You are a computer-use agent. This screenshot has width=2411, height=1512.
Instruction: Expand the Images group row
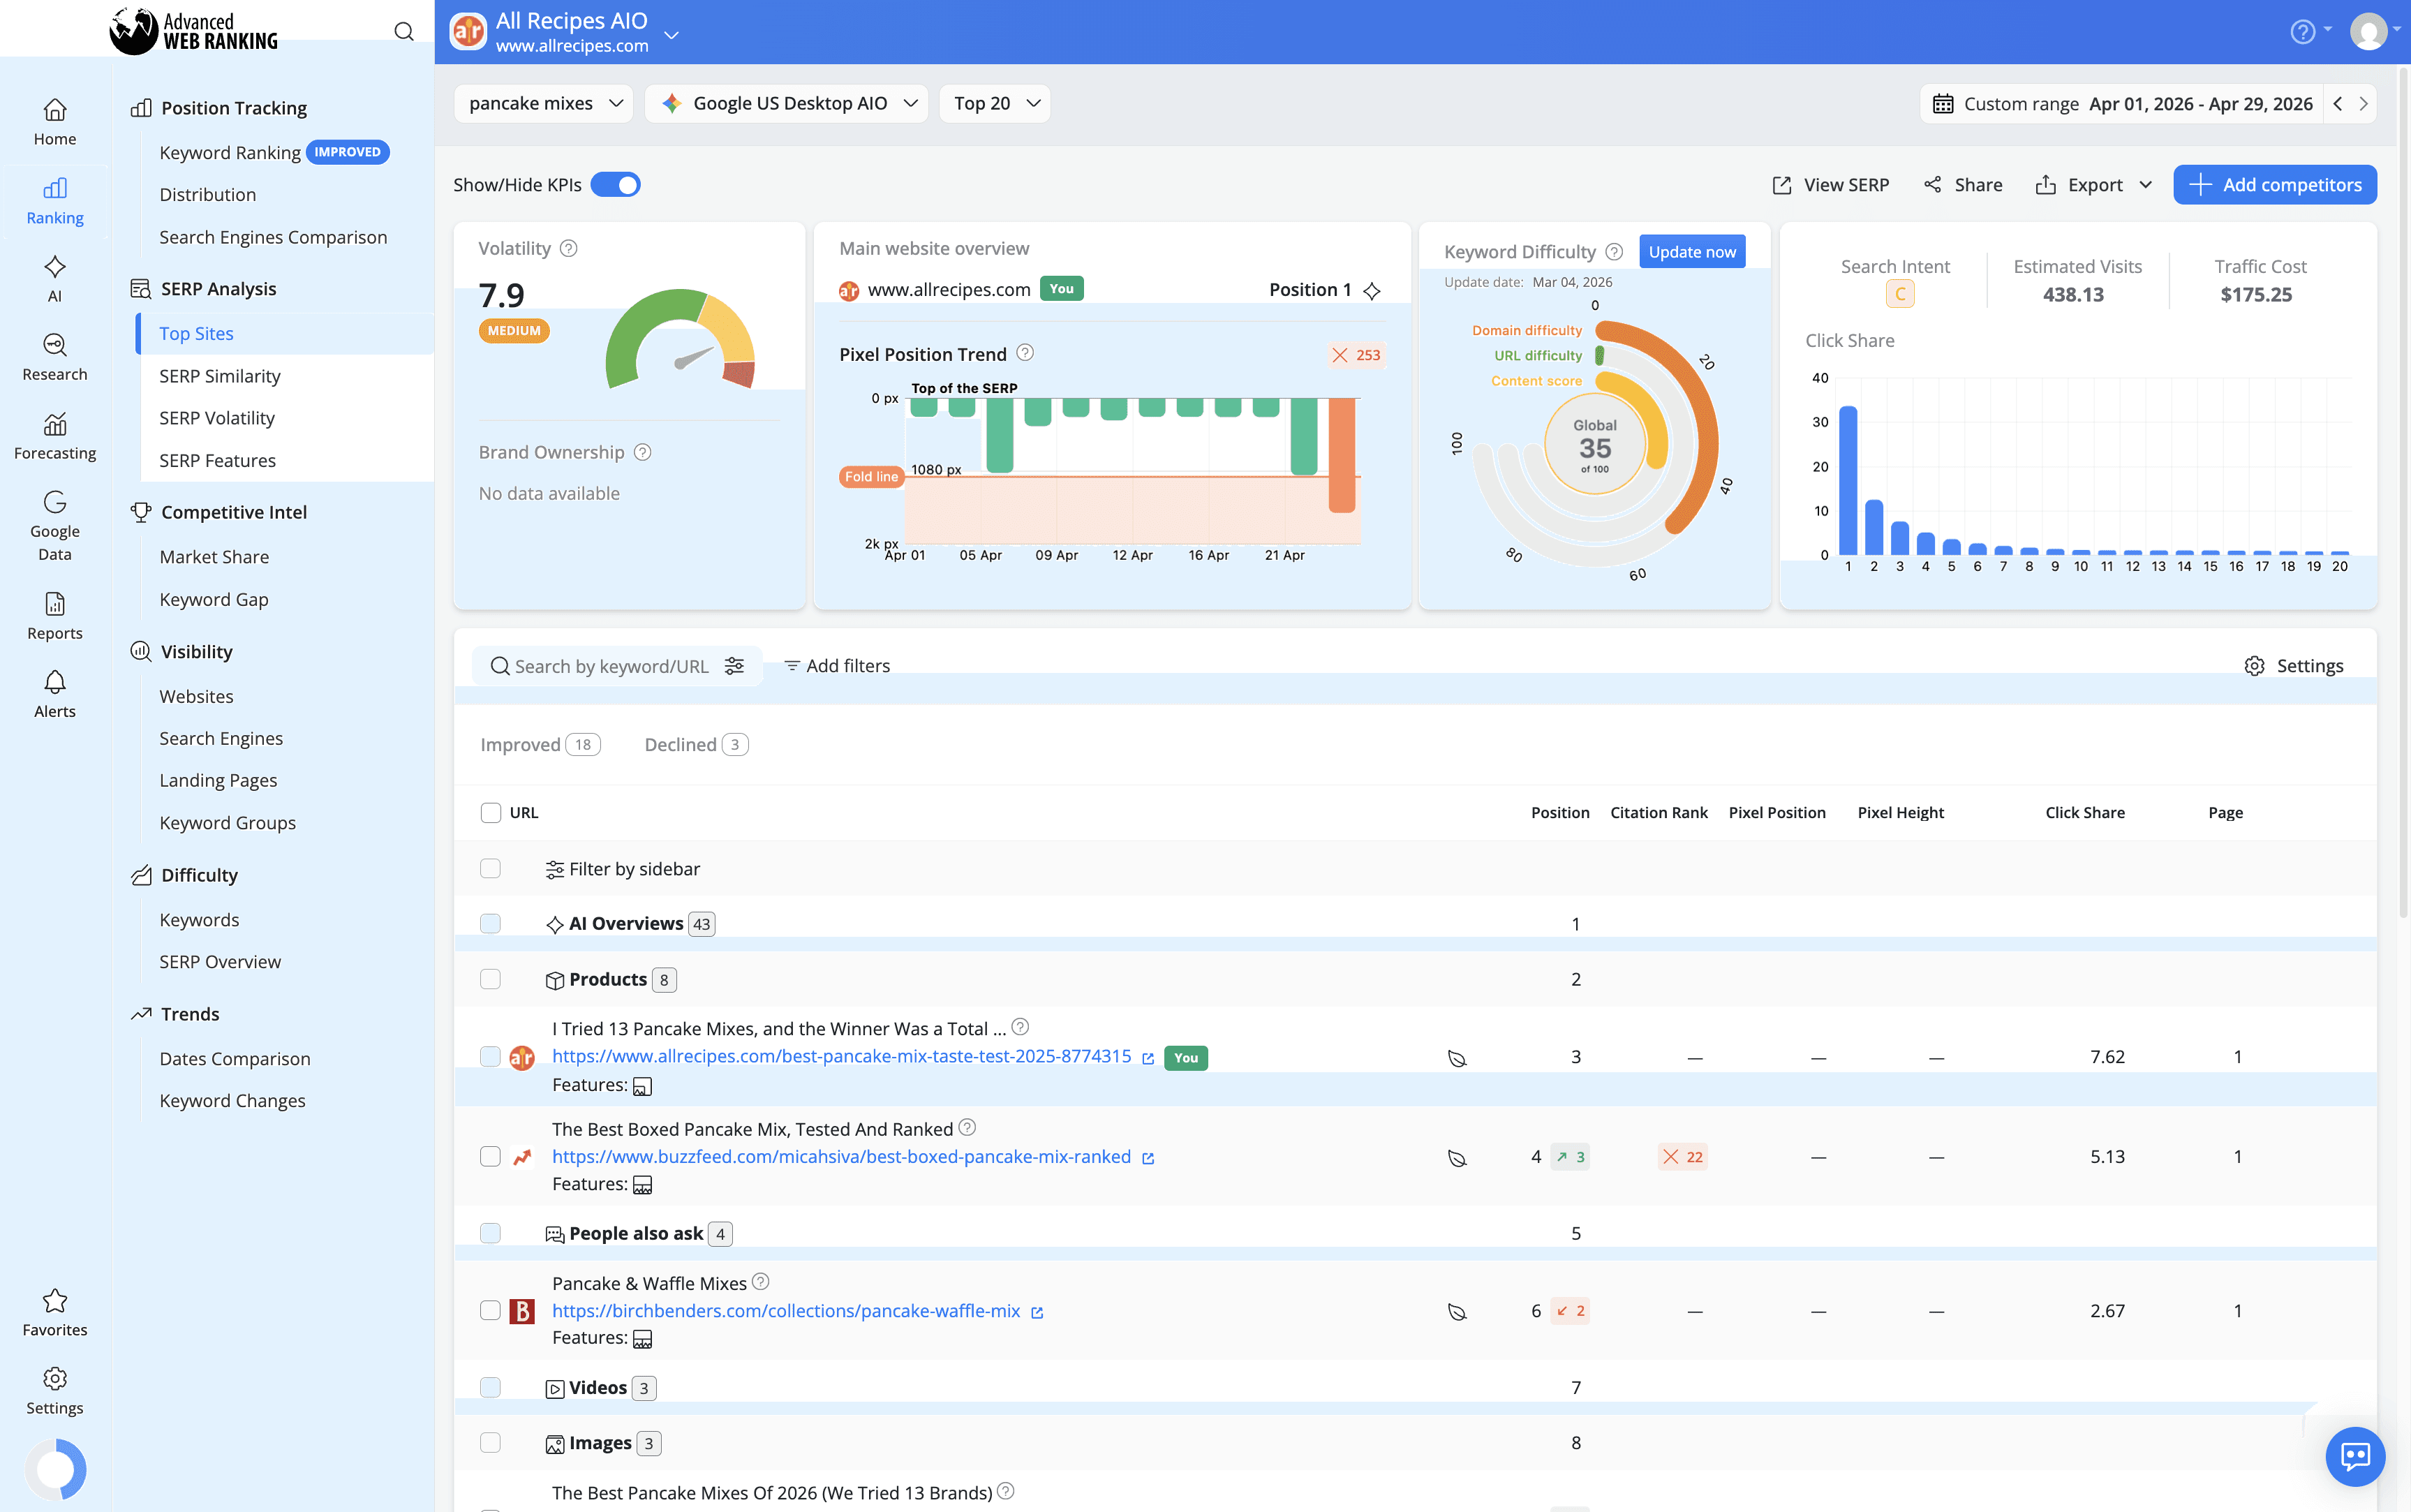[x=603, y=1443]
